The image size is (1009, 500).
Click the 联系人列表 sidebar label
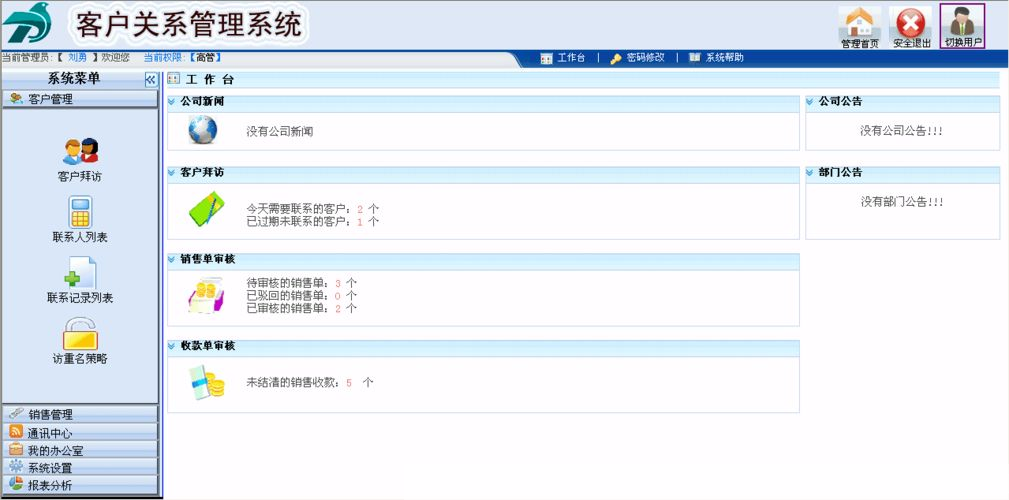(80, 237)
